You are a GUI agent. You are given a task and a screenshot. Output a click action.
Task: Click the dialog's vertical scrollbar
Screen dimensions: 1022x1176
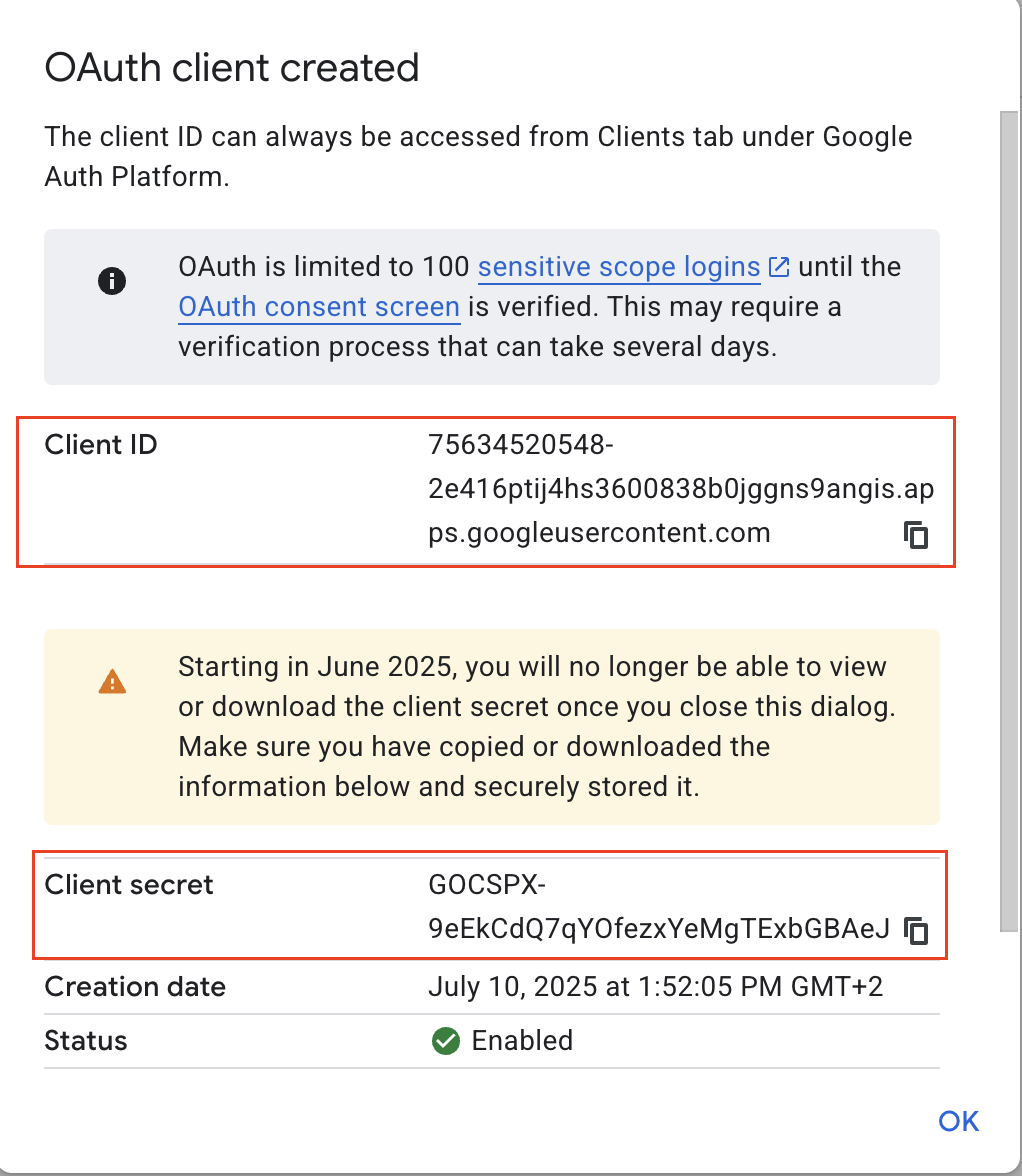coord(1008,500)
